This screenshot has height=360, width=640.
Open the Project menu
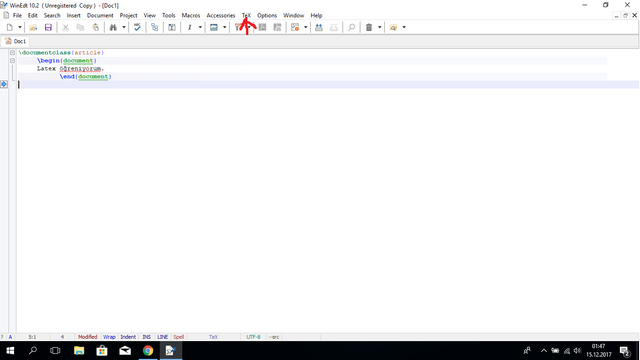[x=128, y=16]
